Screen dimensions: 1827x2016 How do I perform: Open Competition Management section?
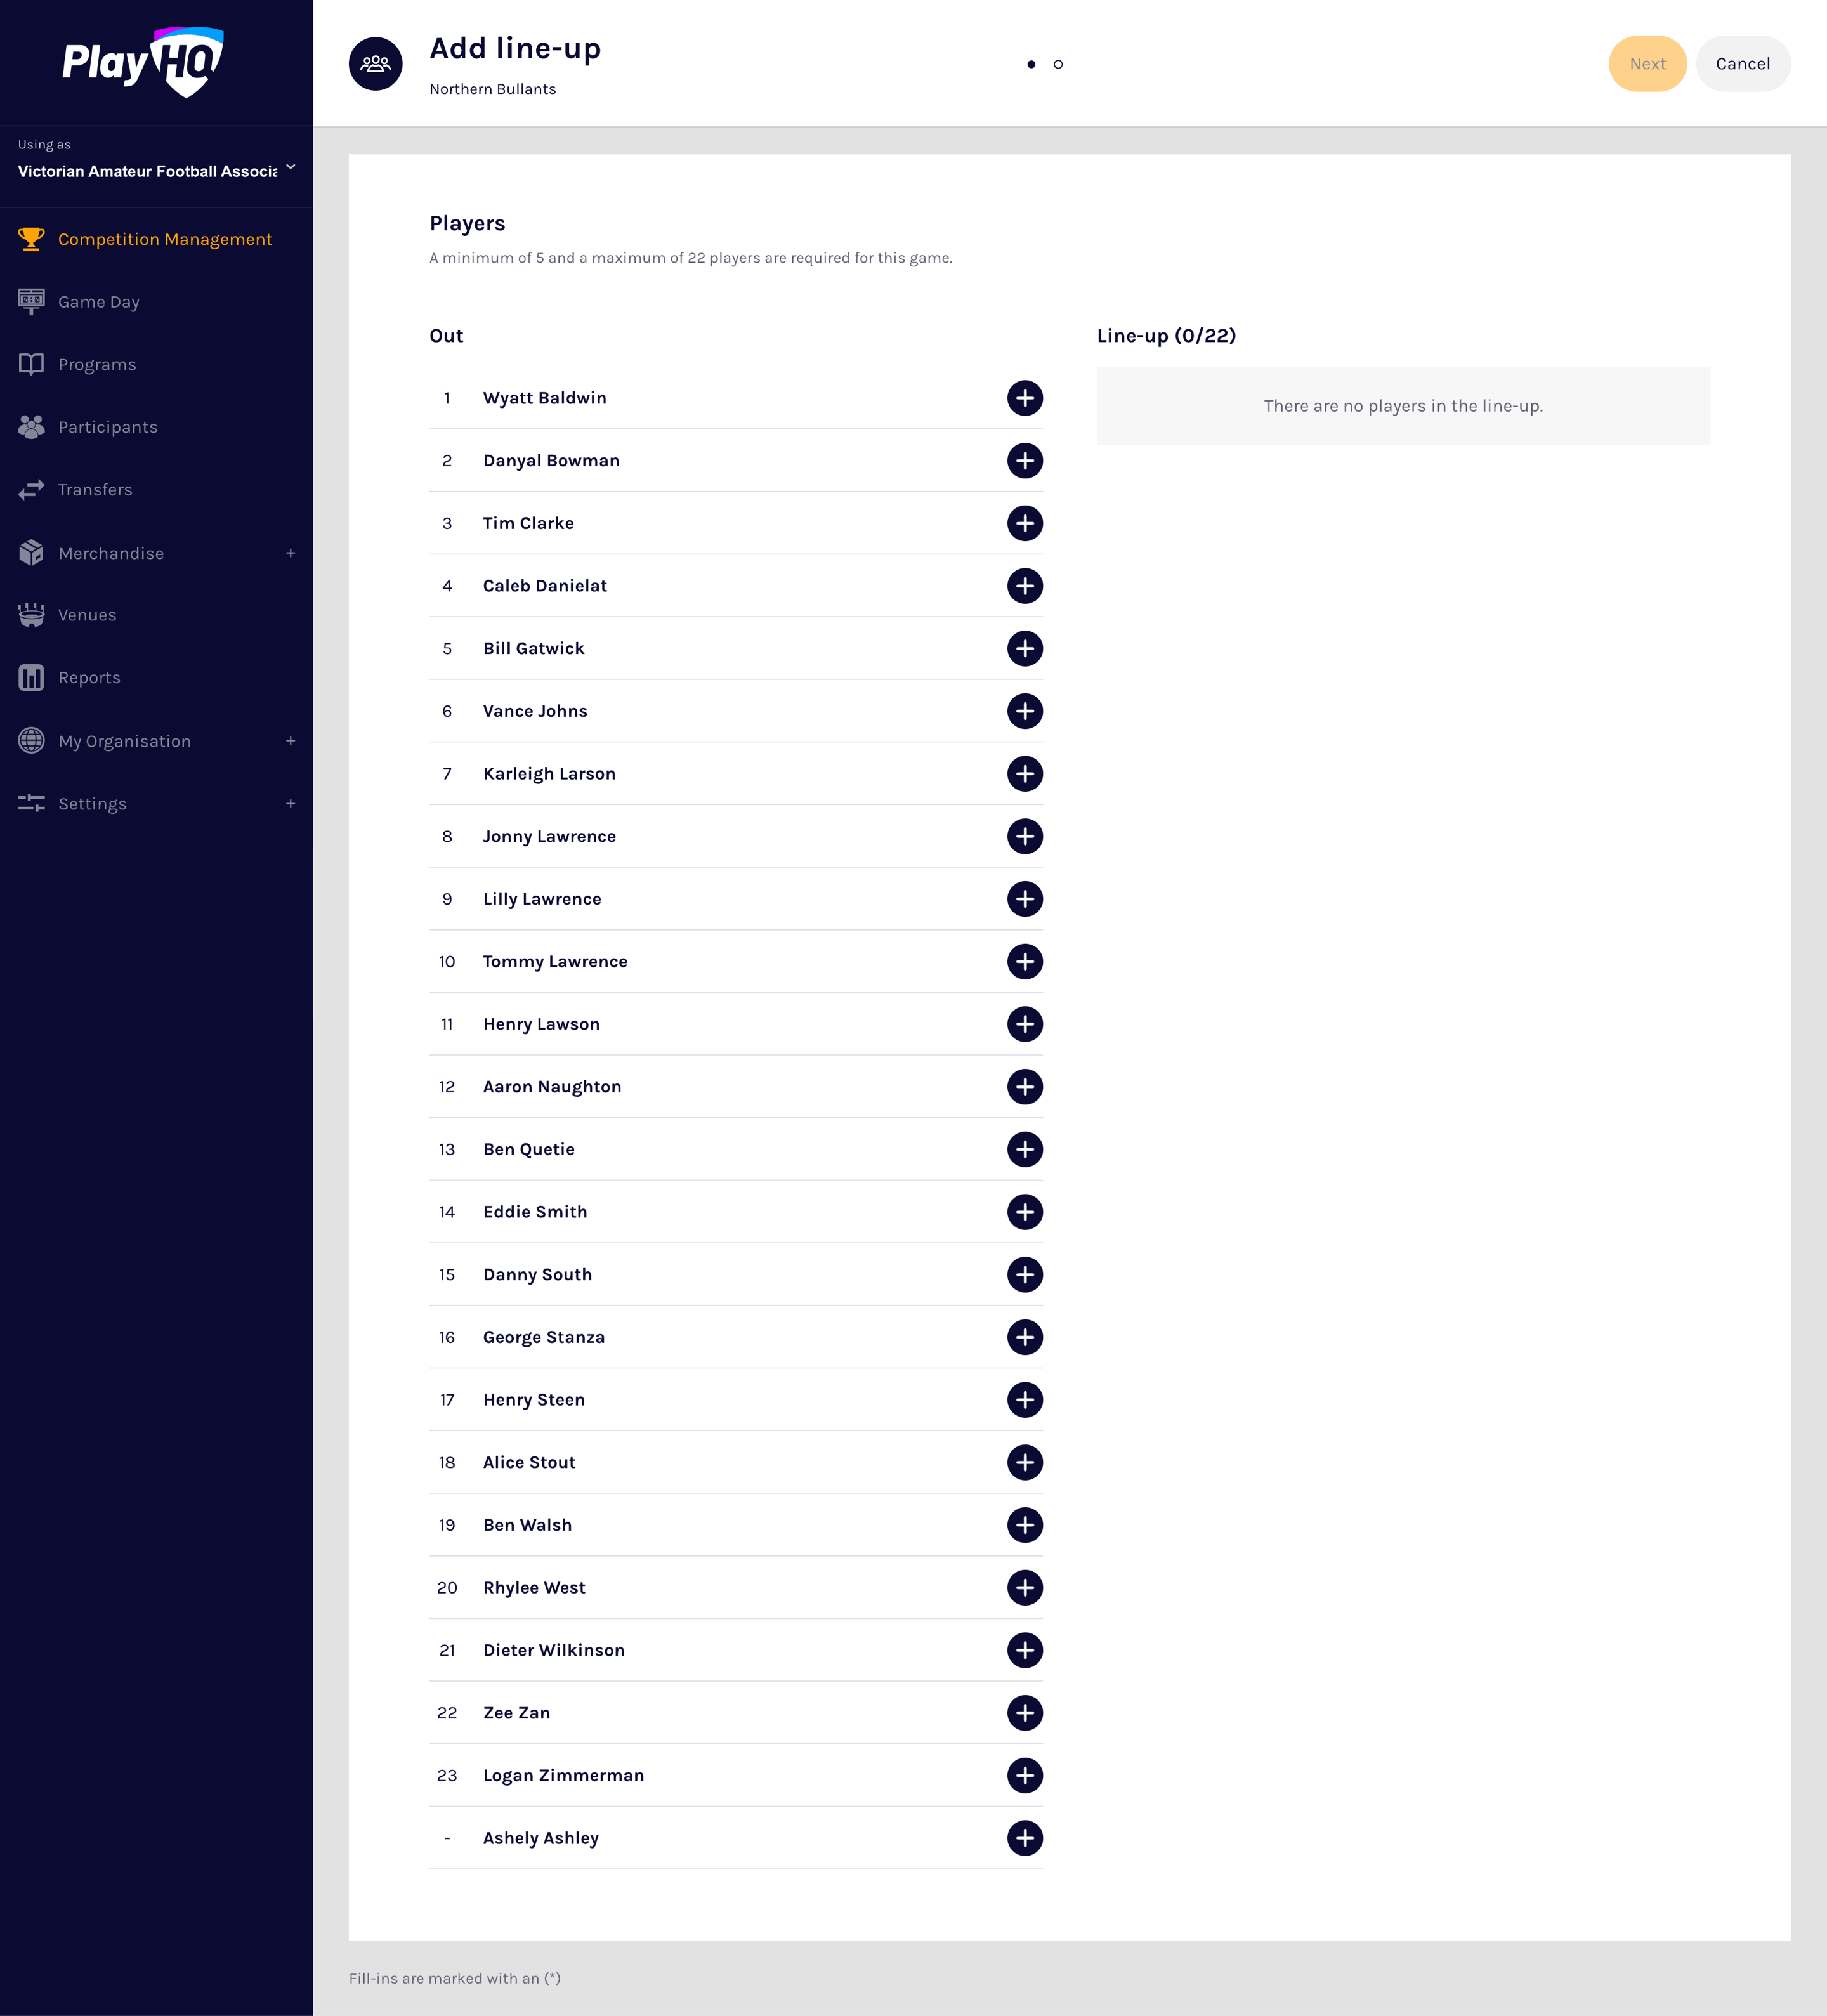point(164,239)
